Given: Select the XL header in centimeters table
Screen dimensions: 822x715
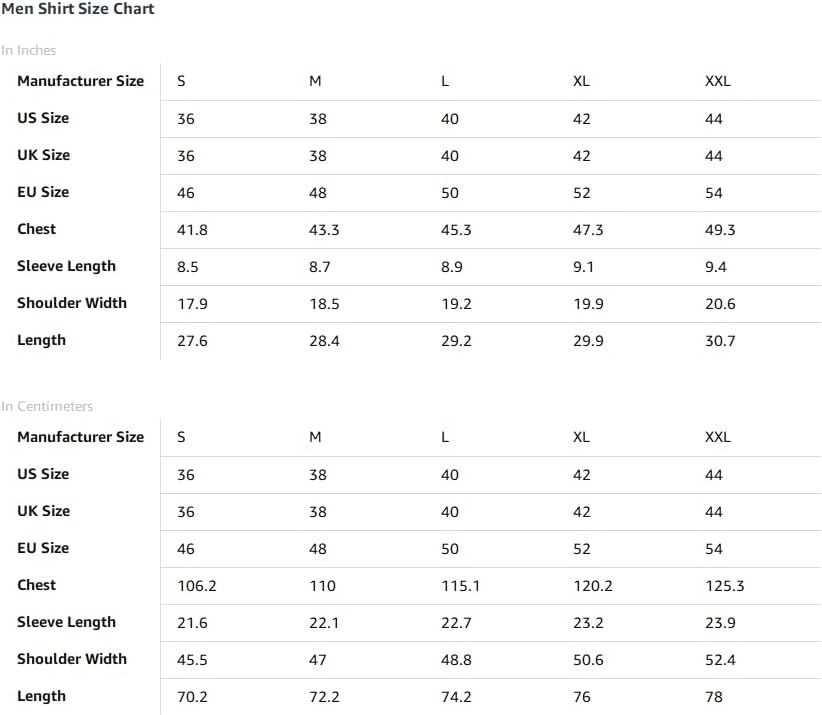Looking at the screenshot, I should click(x=581, y=437).
